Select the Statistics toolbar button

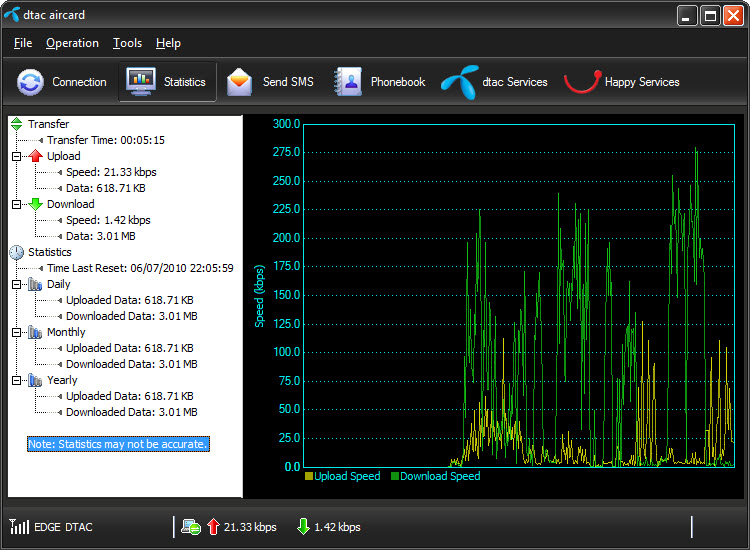pos(167,82)
